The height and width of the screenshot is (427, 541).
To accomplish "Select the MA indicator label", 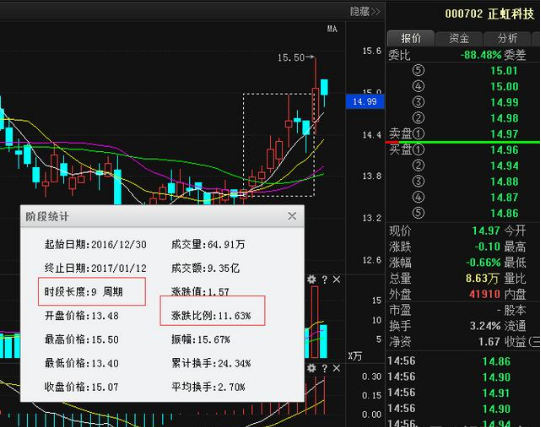I will pos(332,29).
